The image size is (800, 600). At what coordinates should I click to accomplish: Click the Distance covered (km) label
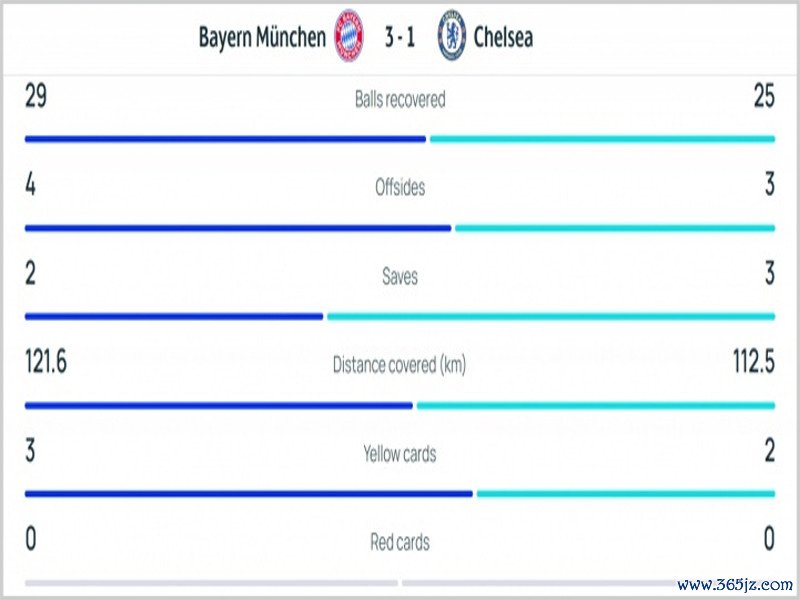coord(399,365)
